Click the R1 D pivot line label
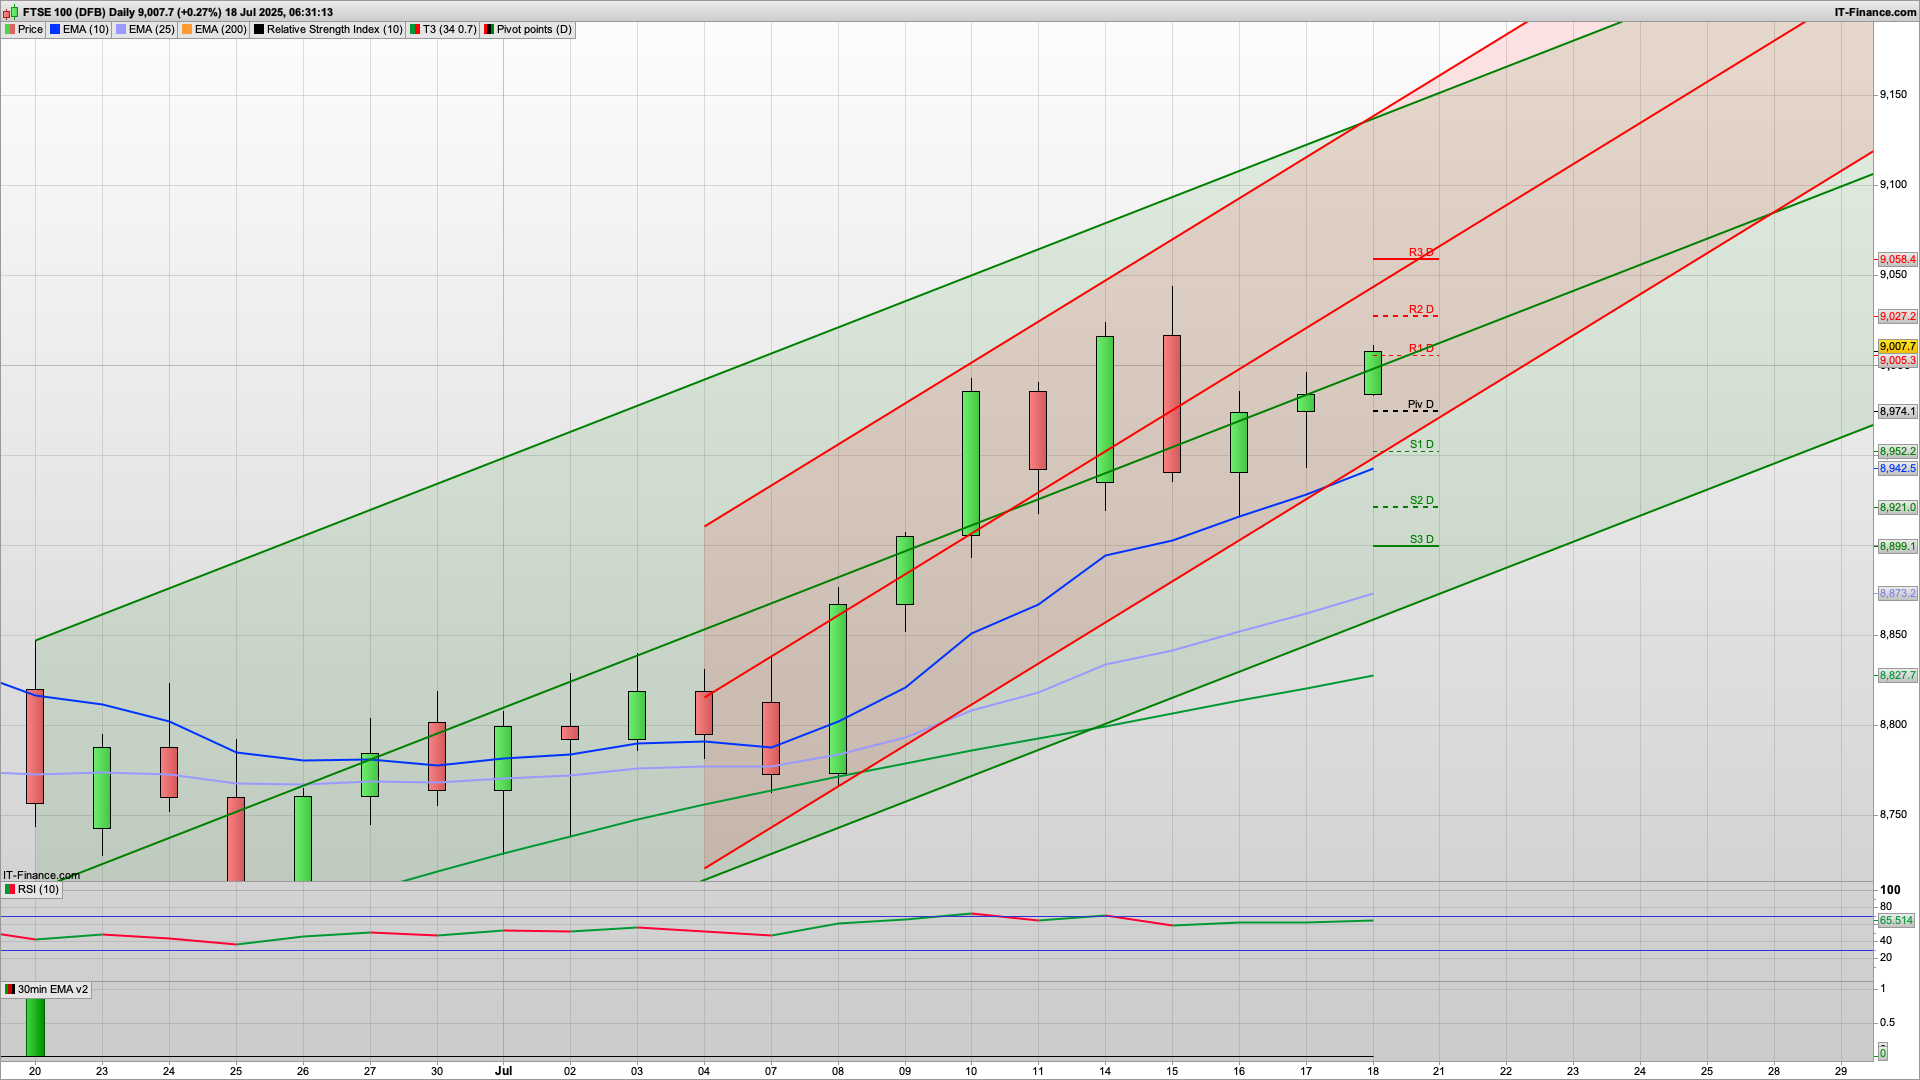The height and width of the screenshot is (1080, 1920). (x=1421, y=348)
